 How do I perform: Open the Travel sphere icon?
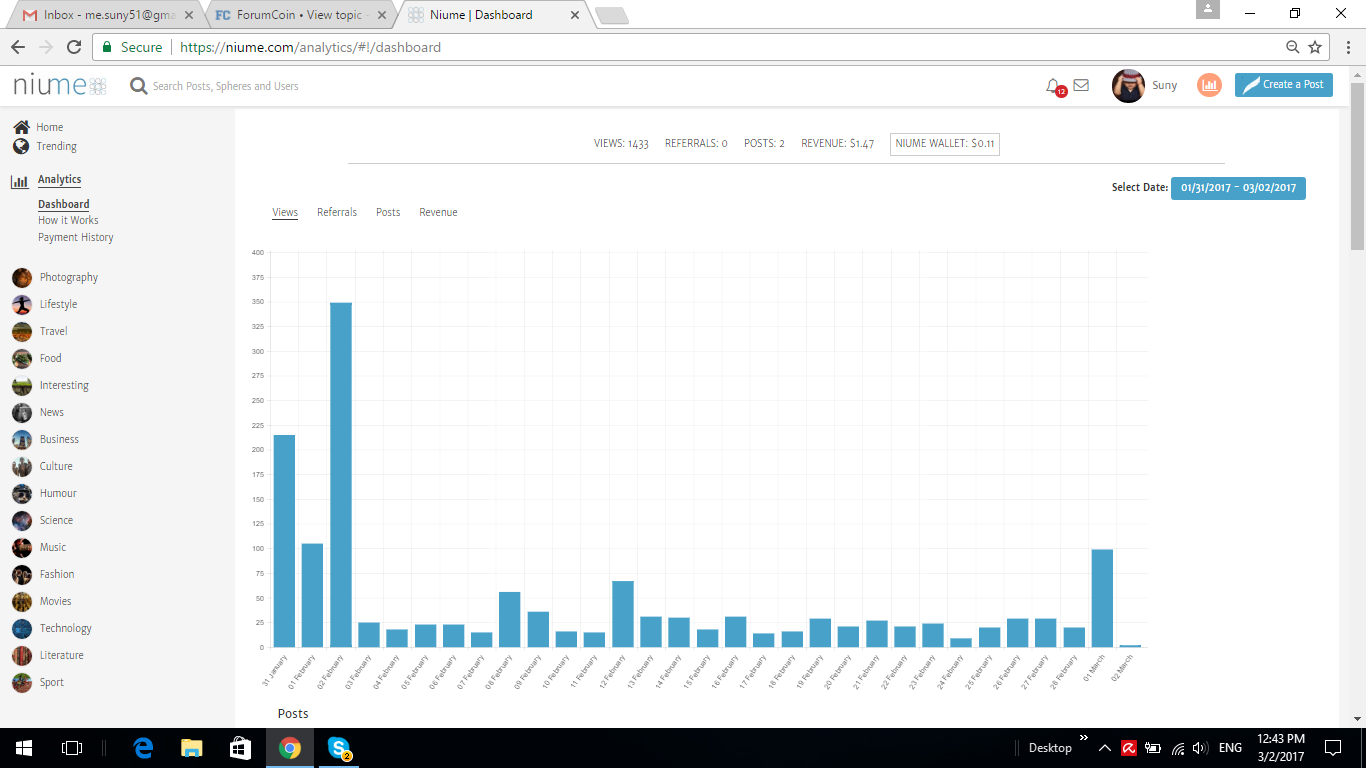[22, 331]
